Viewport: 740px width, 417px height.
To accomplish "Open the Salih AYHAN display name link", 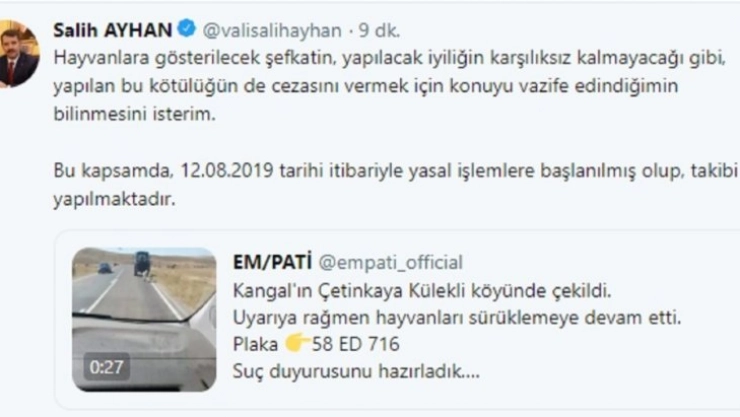I will [x=113, y=30].
